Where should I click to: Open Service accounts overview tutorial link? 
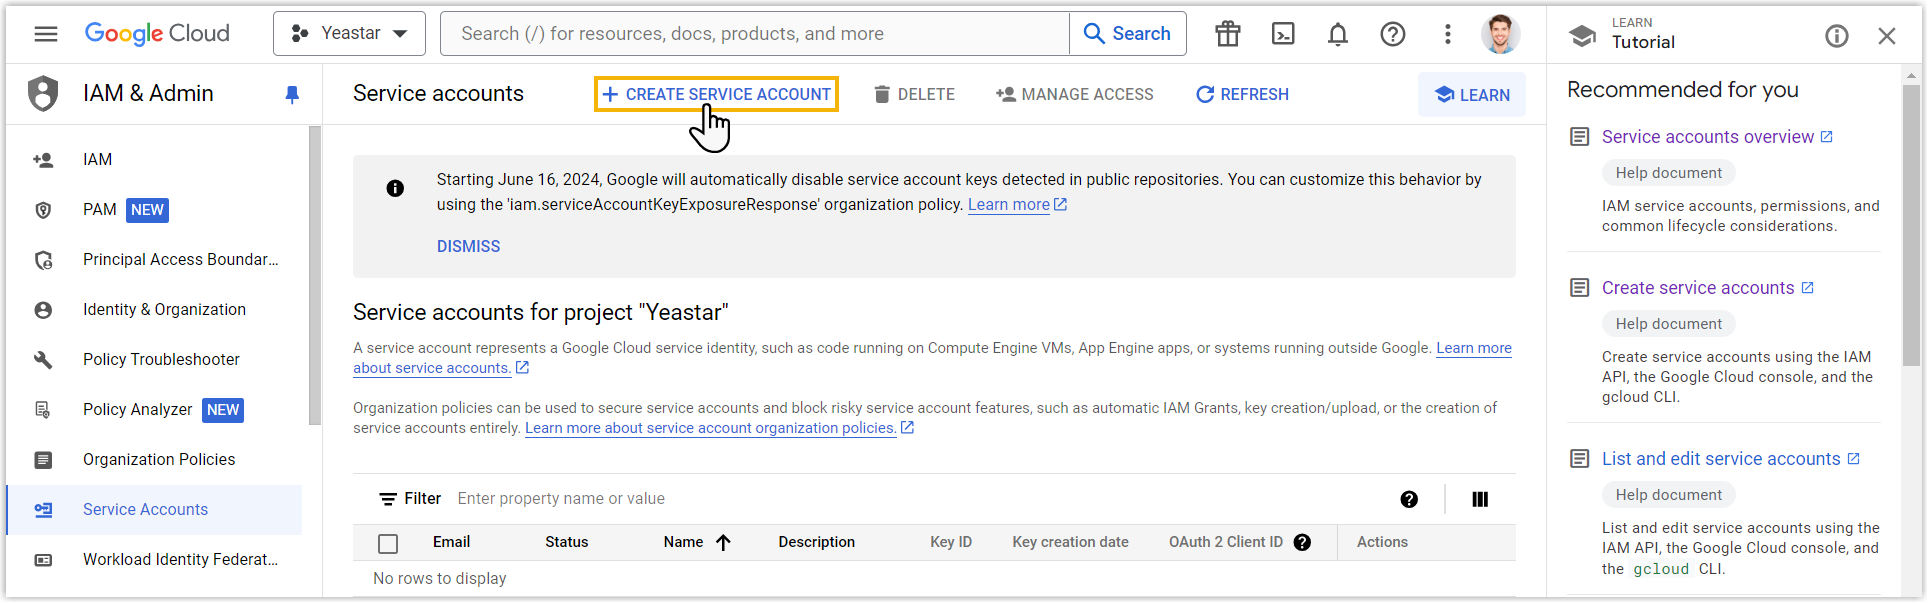coord(1707,137)
